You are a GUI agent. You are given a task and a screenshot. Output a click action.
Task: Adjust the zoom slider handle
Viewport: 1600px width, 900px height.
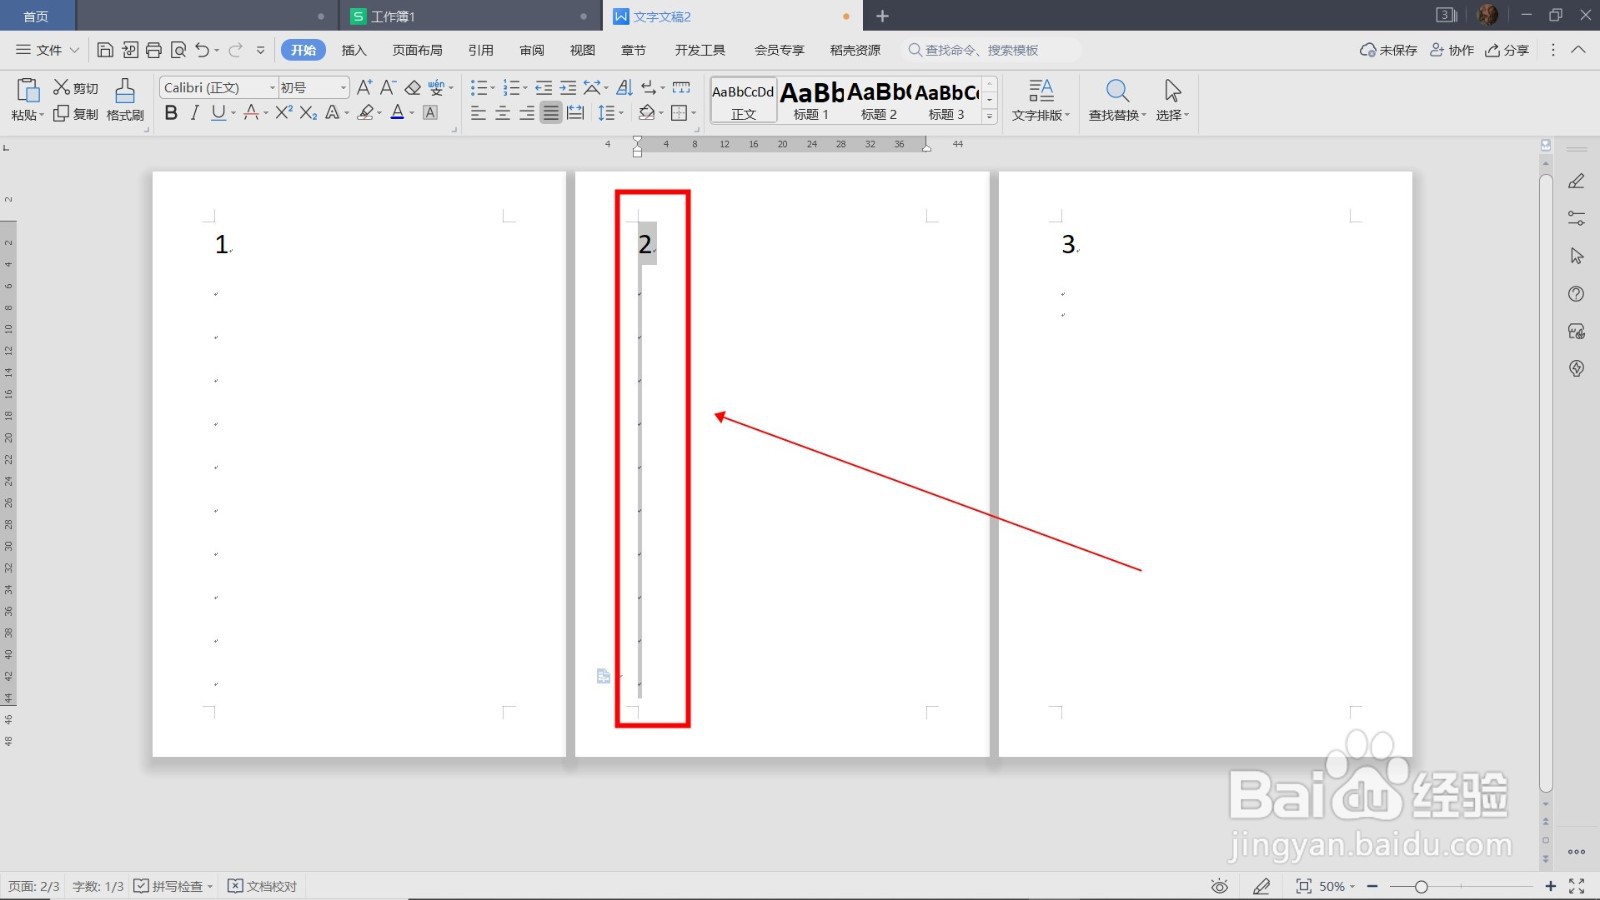pyautogui.click(x=1421, y=886)
